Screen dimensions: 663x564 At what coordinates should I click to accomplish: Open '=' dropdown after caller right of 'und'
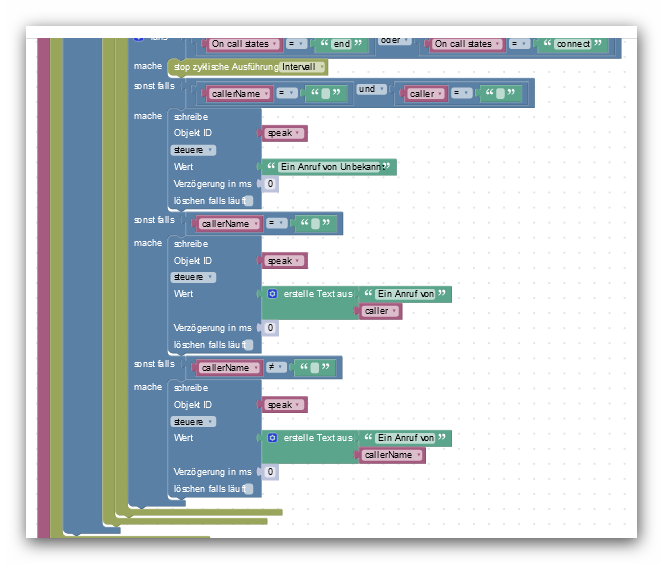tap(461, 93)
